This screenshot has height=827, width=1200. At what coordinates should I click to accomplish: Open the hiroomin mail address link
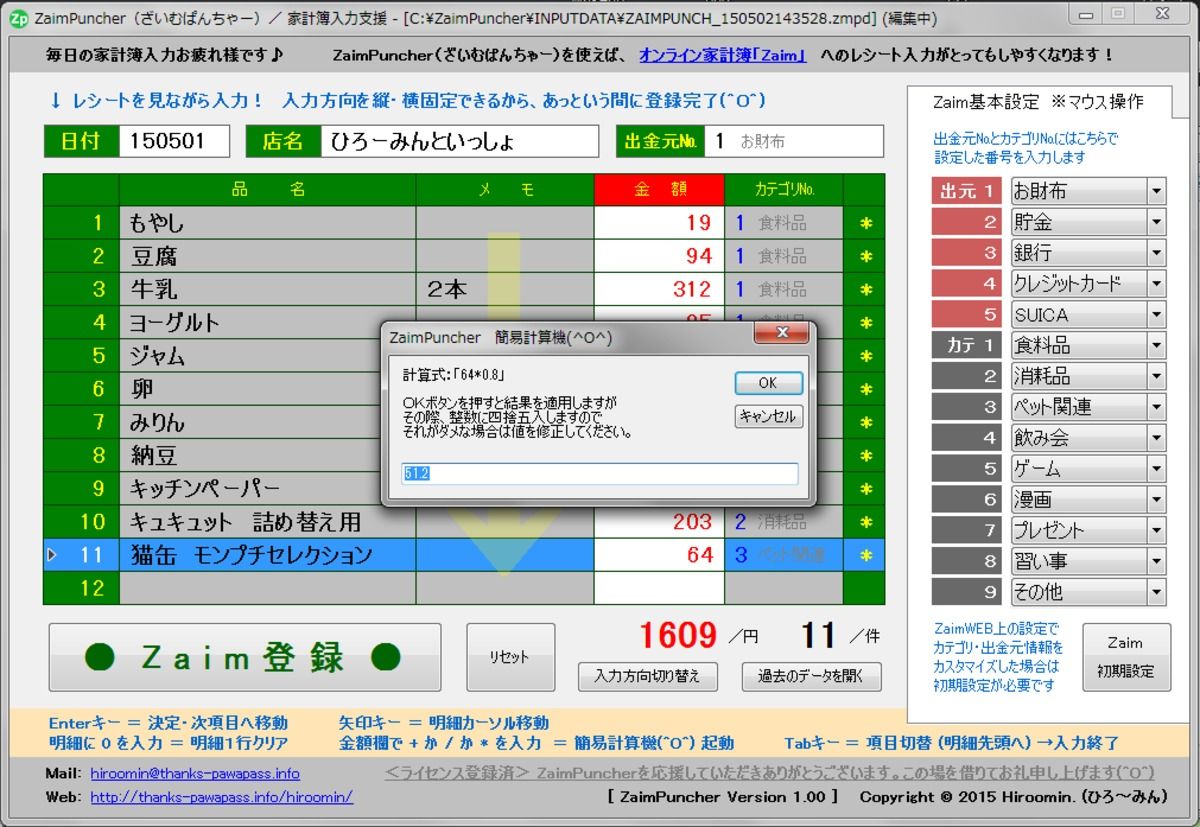[x=195, y=774]
